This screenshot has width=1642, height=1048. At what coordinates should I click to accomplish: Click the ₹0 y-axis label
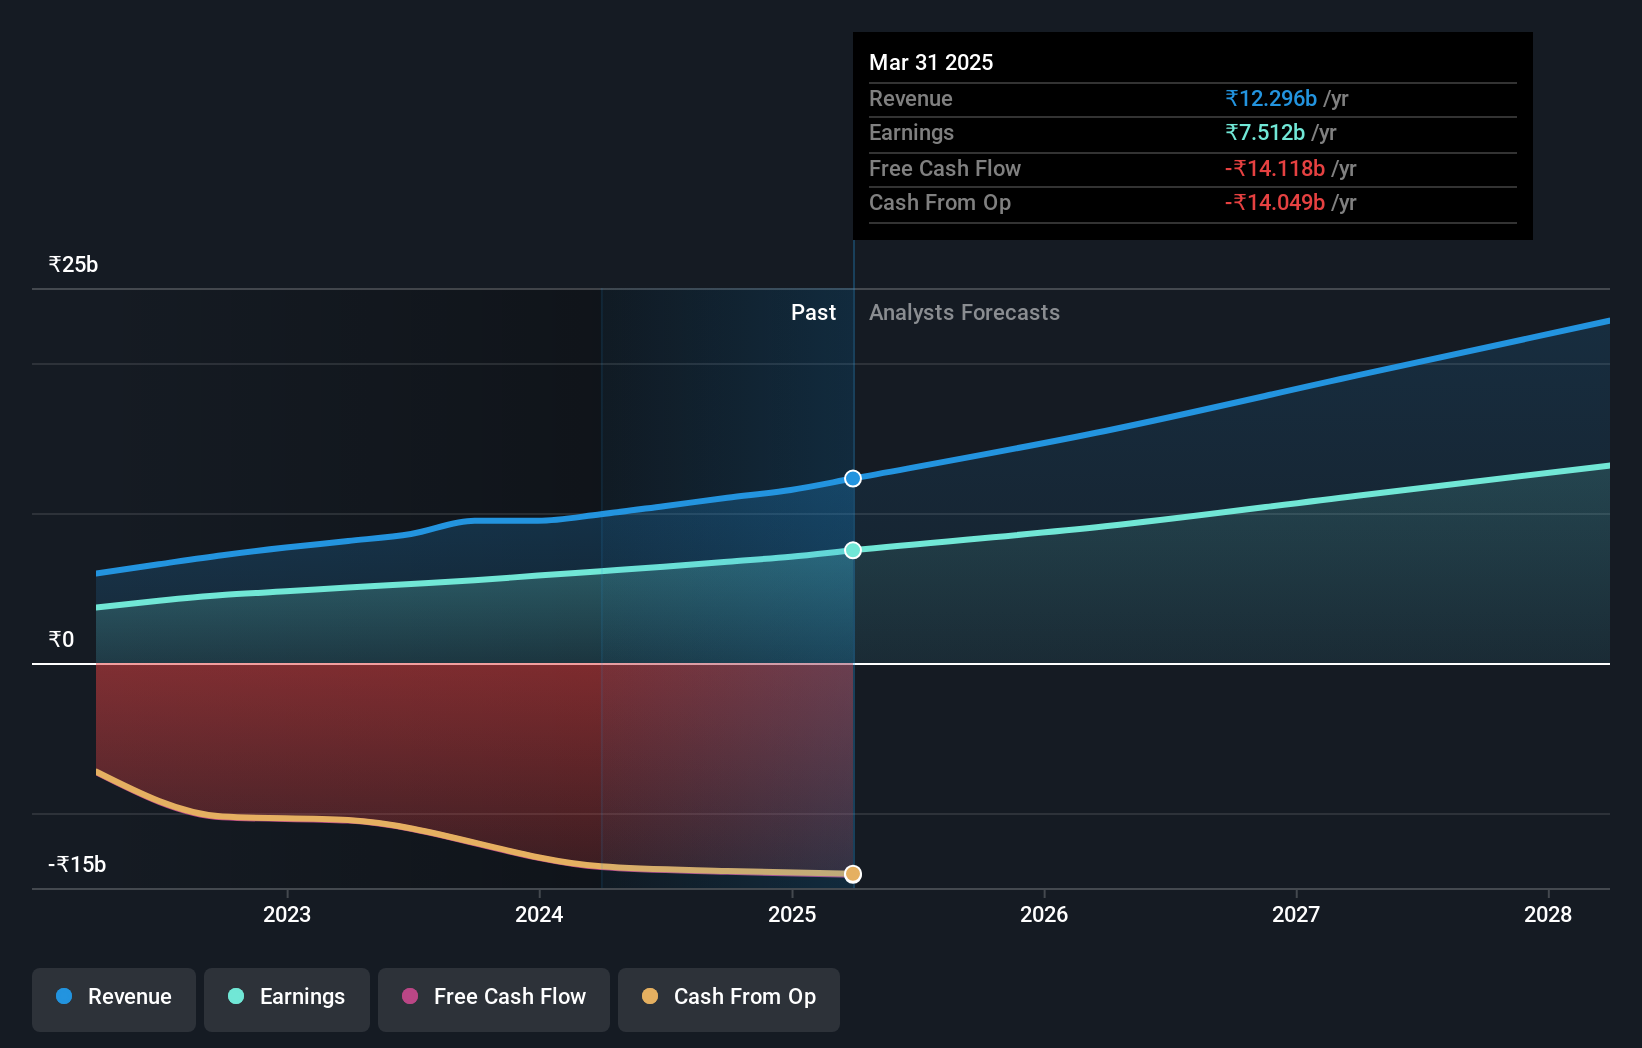tap(61, 640)
